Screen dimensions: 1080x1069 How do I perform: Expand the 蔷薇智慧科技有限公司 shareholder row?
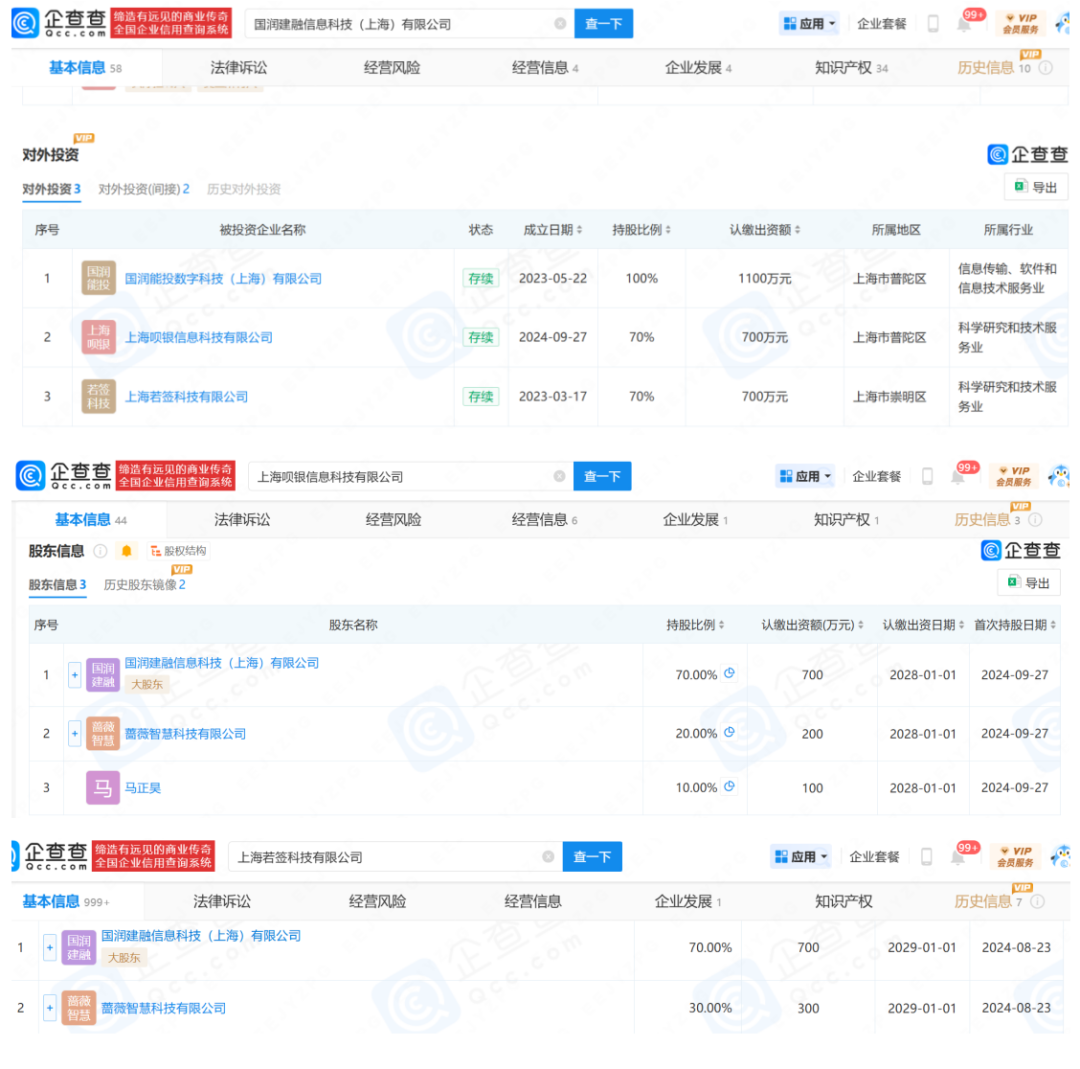75,733
